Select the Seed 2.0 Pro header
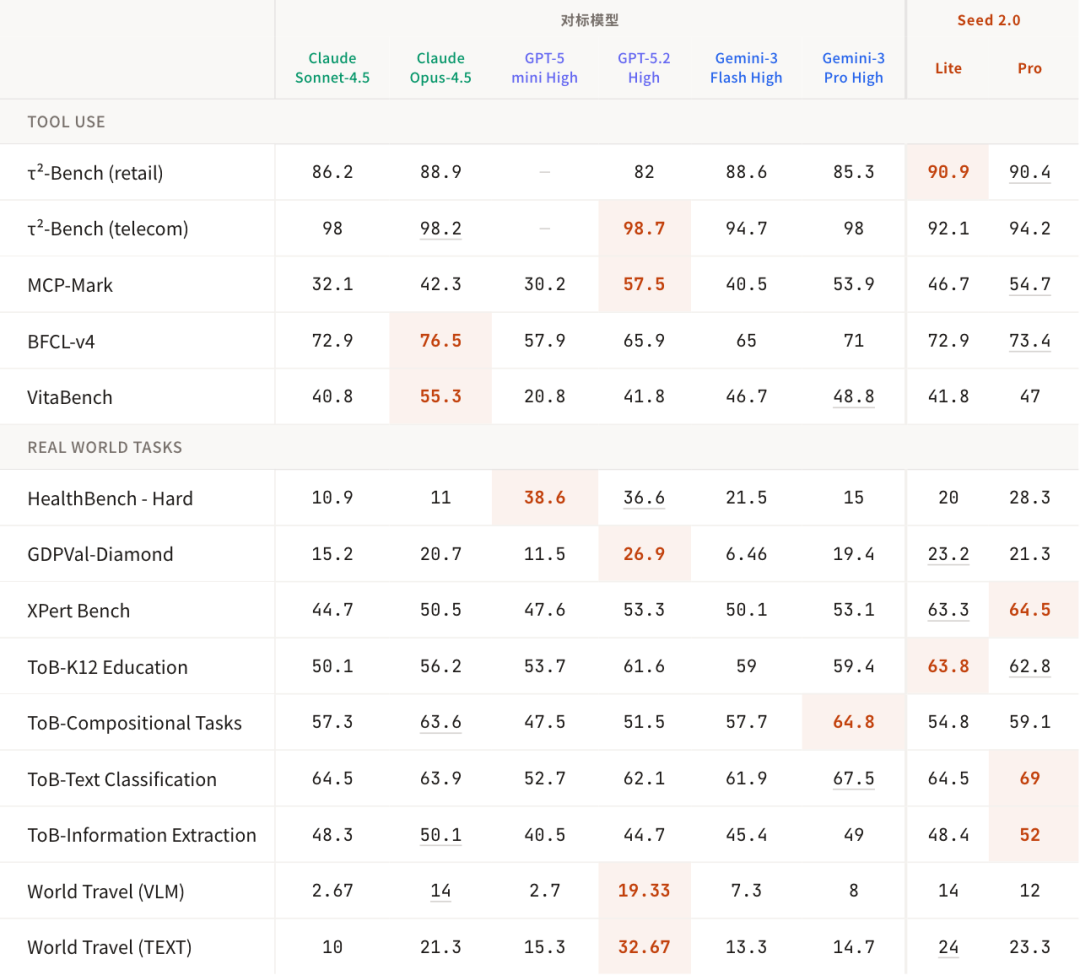Viewport: 1080px width, 975px height. [1030, 68]
